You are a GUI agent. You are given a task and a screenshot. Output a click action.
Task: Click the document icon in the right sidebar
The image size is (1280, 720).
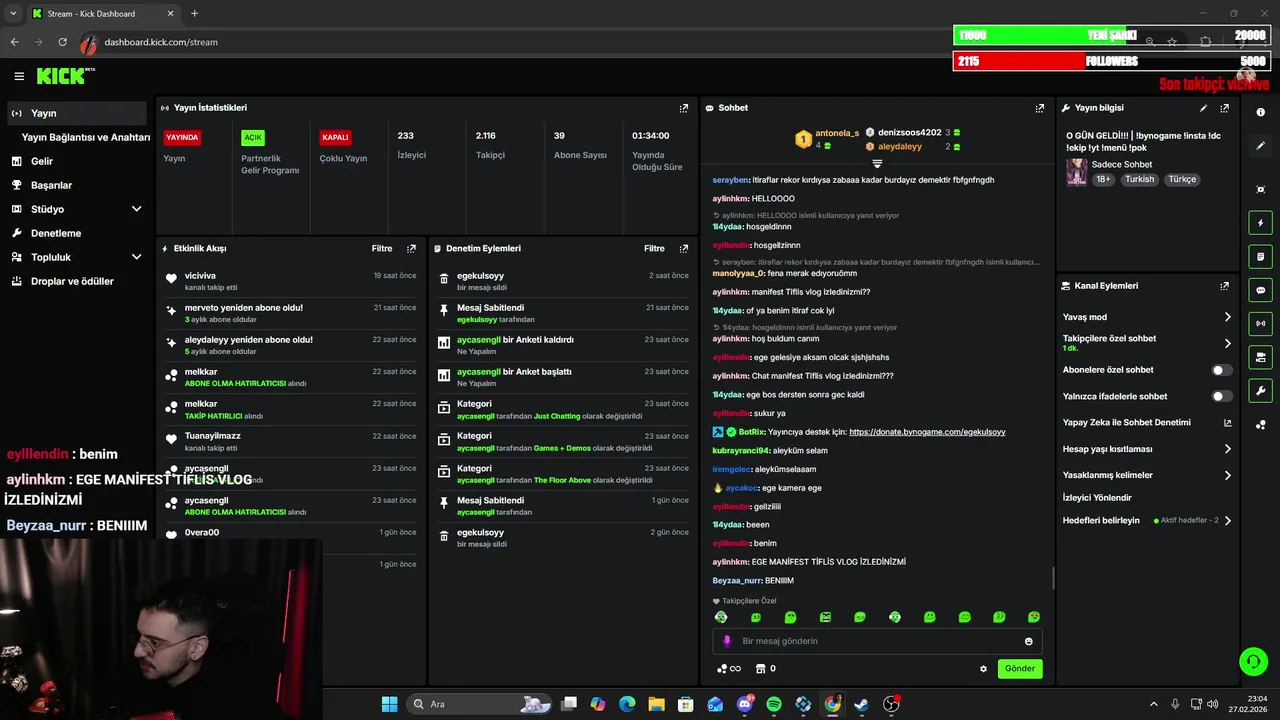1260,257
